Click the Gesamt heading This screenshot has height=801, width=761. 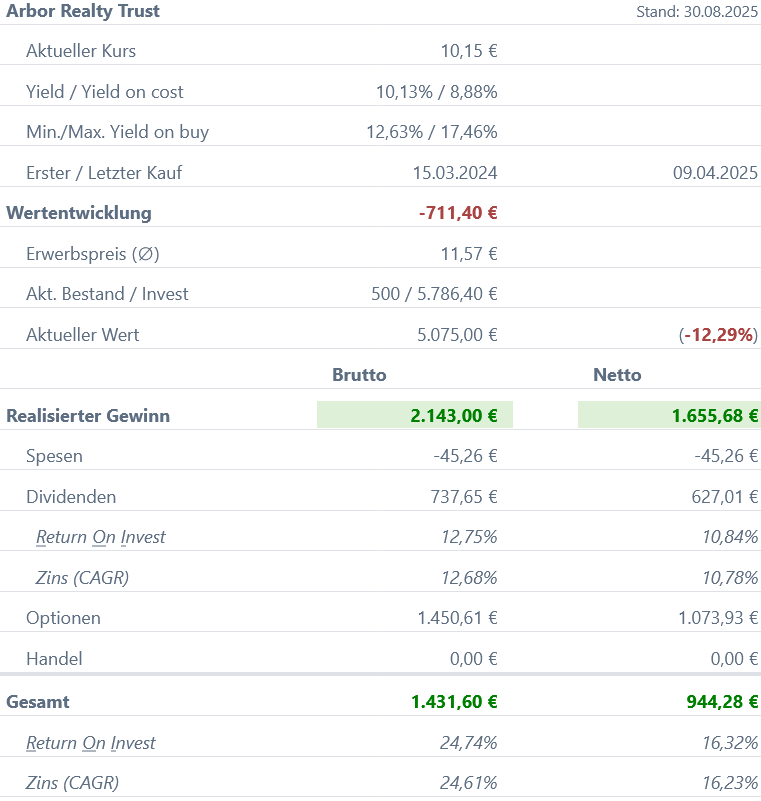coord(38,702)
